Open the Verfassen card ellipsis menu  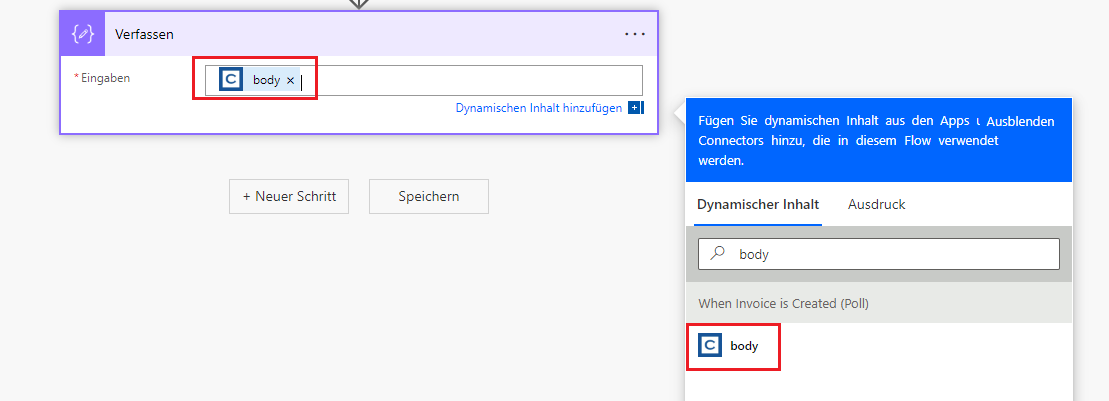[x=635, y=34]
